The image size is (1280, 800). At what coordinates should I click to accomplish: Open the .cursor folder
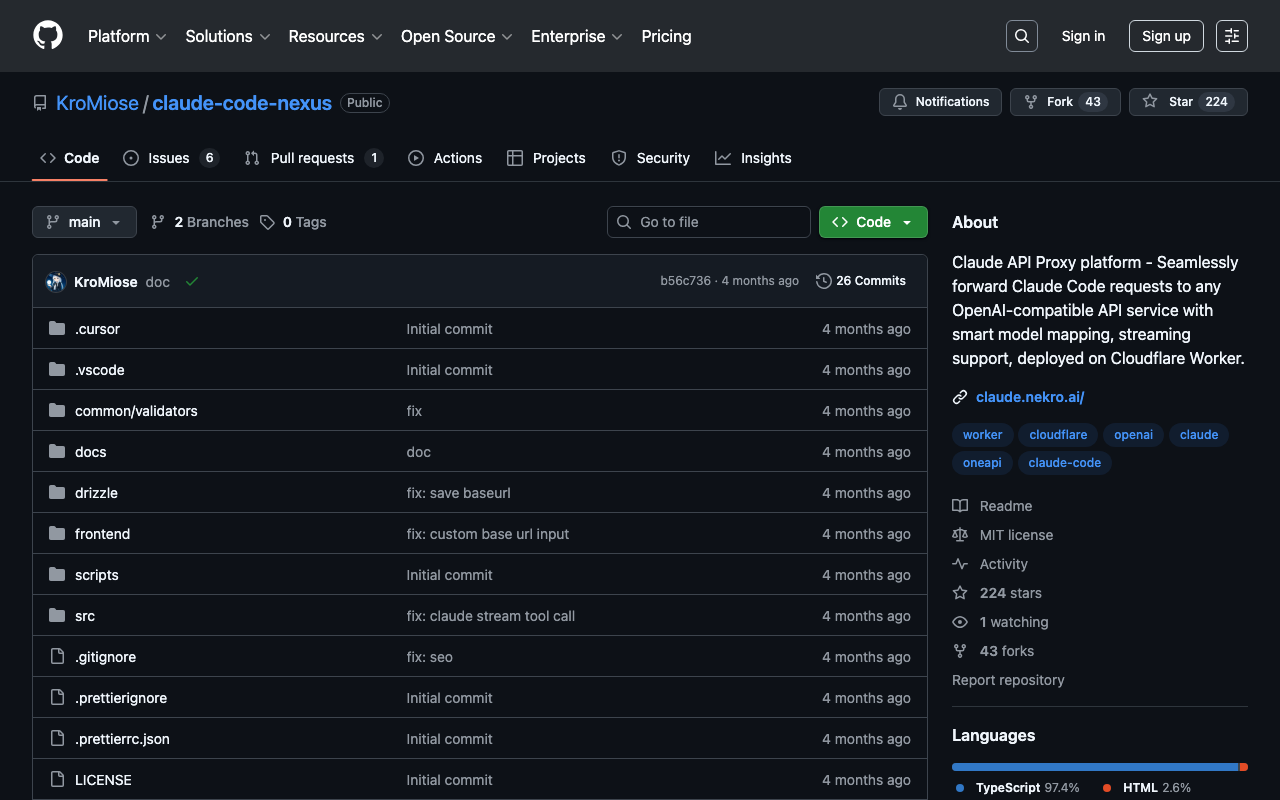click(x=97, y=329)
